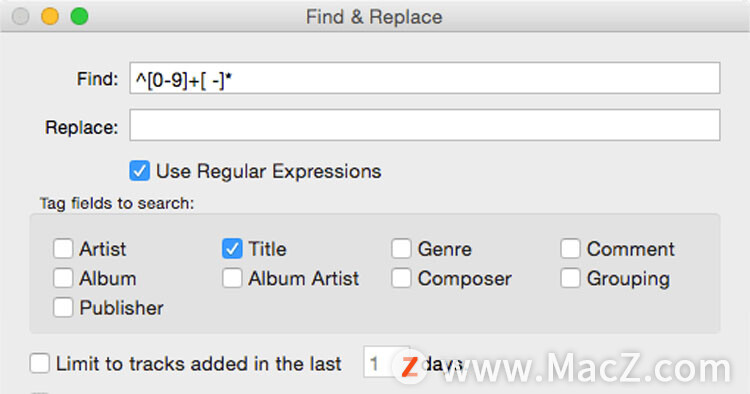750x394 pixels.
Task: Select the Album Artist checkbox
Action: click(x=232, y=278)
